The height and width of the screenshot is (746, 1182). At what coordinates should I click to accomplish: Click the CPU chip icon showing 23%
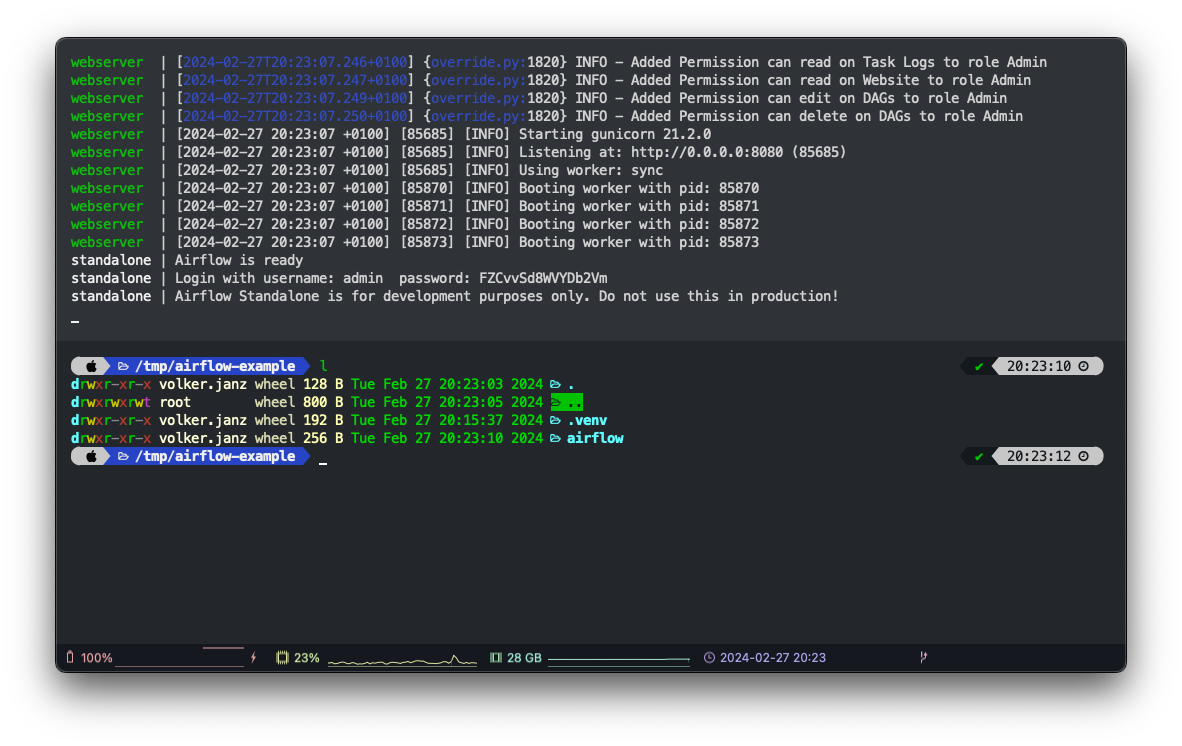click(x=282, y=658)
